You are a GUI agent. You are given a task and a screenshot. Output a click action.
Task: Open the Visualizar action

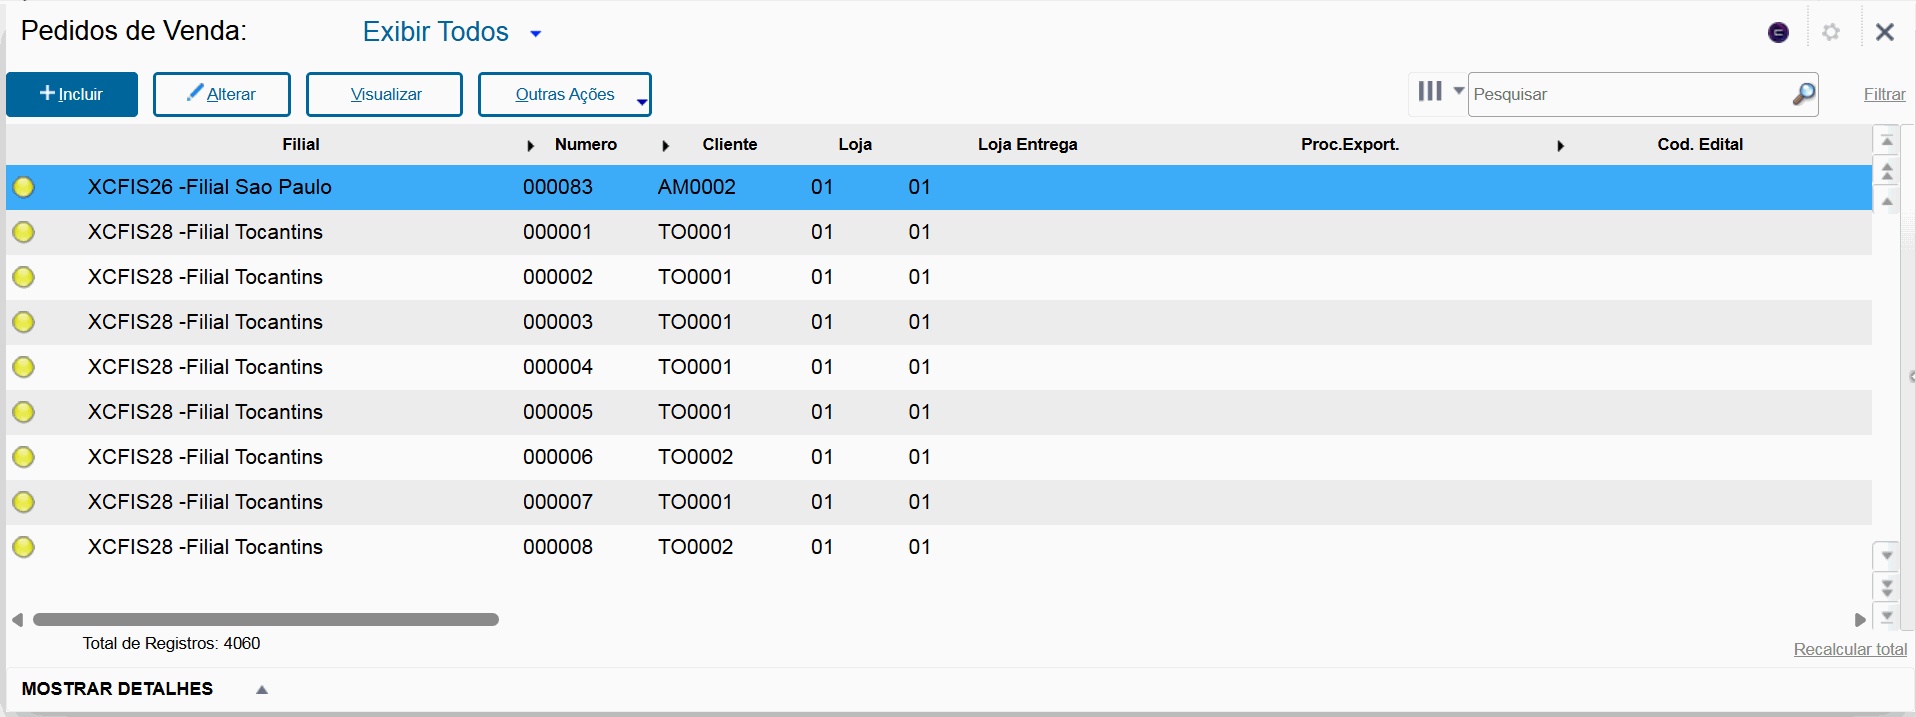[x=384, y=94]
